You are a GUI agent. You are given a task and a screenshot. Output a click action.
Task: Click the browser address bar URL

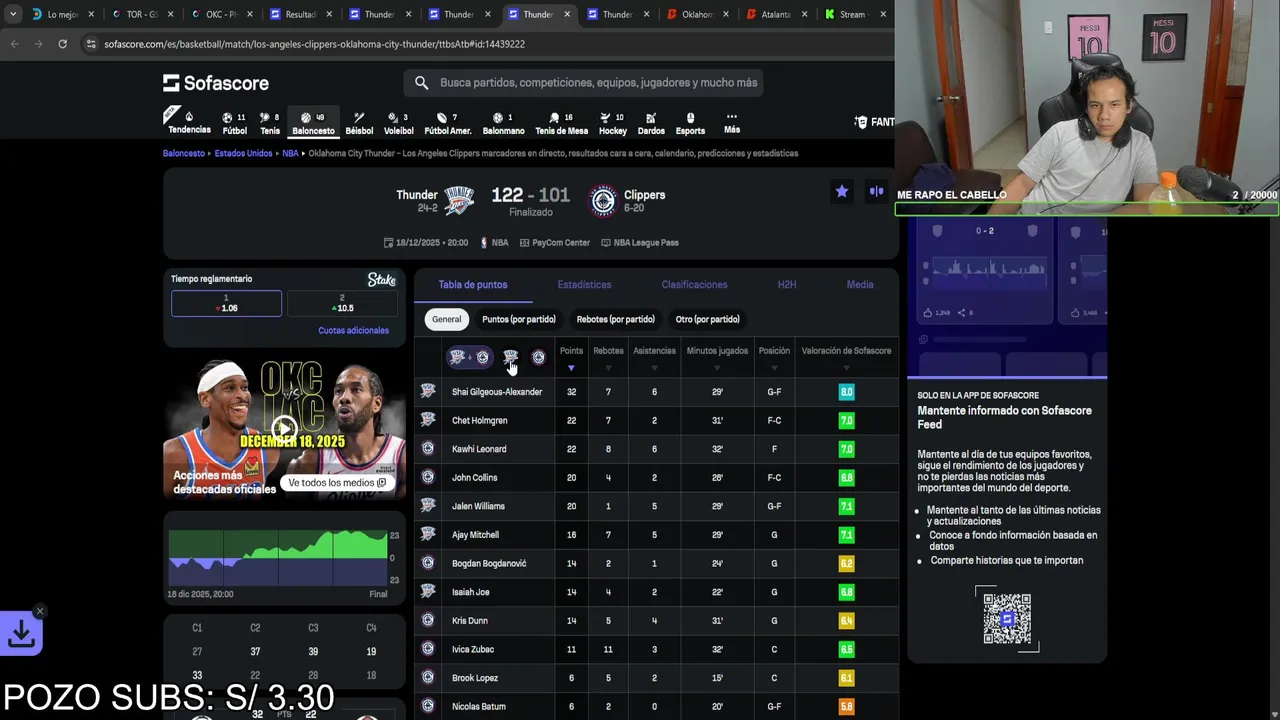[314, 44]
